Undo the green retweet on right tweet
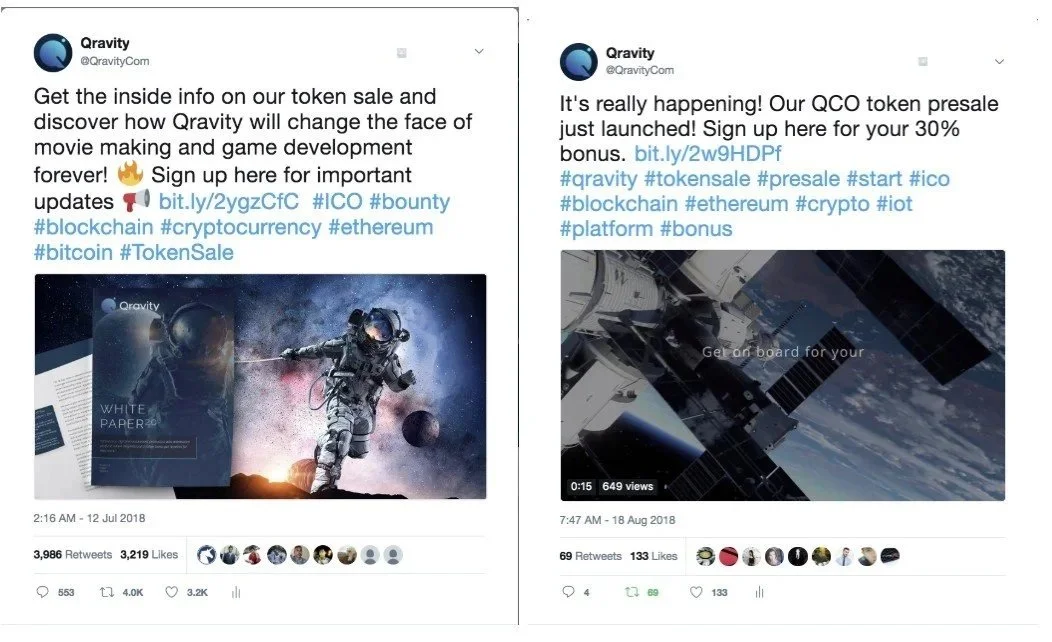This screenshot has height=642, width=1052. click(x=631, y=592)
